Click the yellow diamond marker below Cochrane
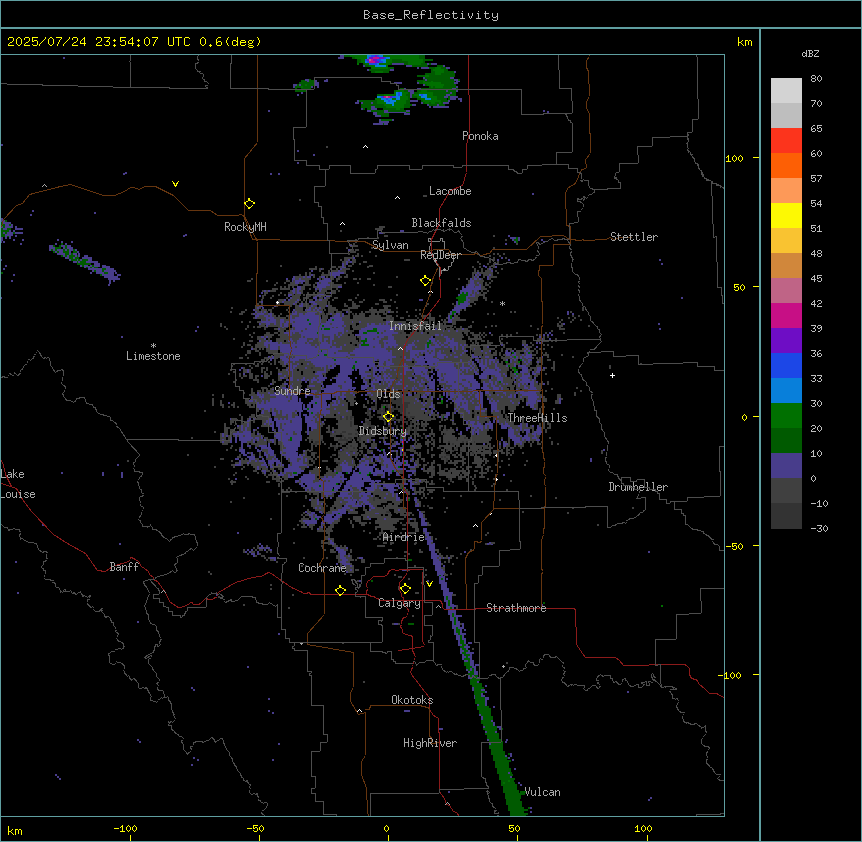 (x=340, y=590)
